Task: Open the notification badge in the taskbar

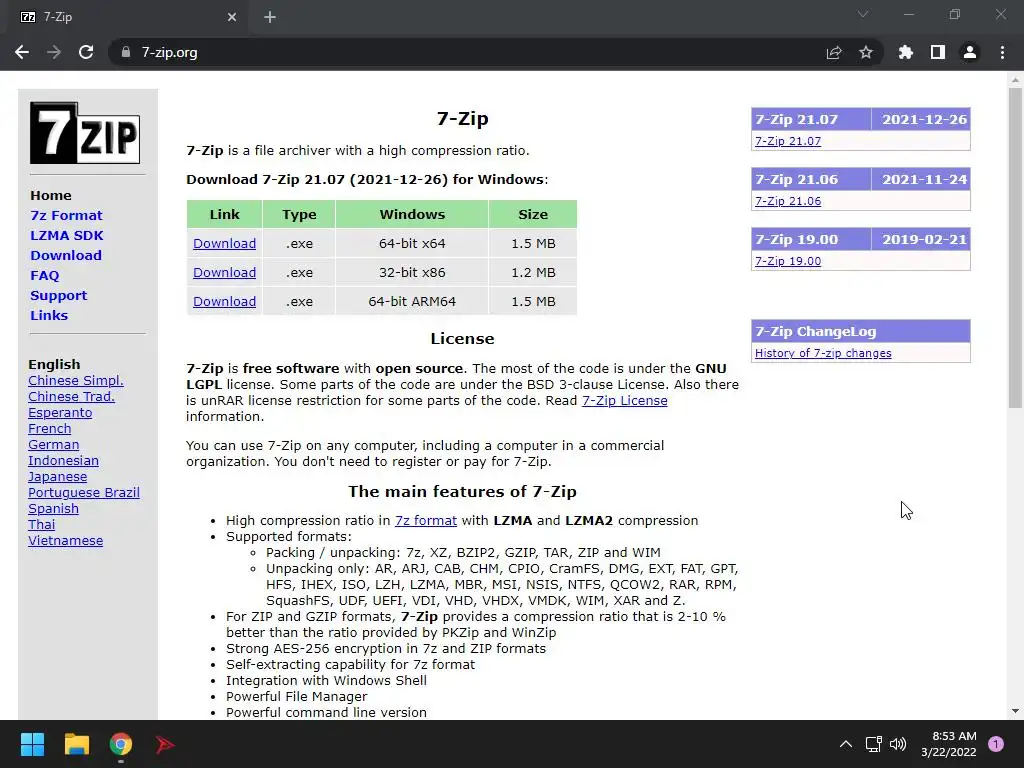Action: point(996,744)
